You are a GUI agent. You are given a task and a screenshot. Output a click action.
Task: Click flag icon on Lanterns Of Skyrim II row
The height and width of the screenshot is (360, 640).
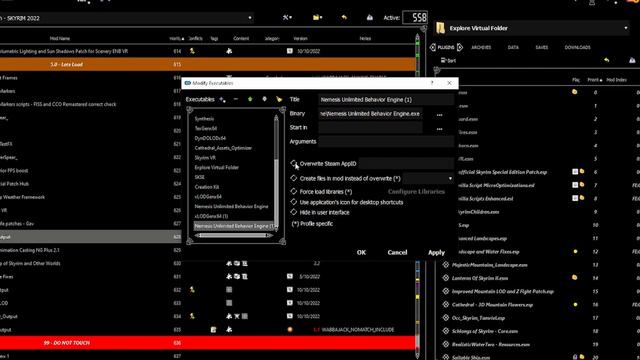[x=575, y=278]
